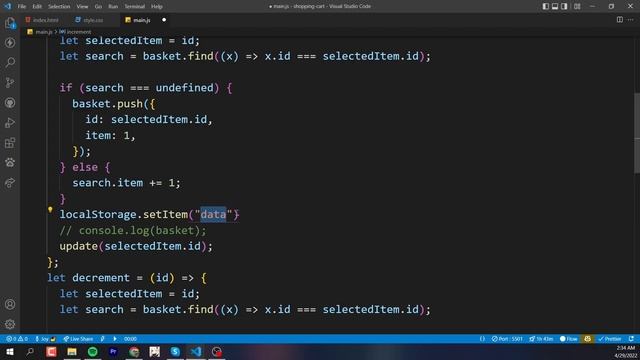Open the Explorer view in activity bar

(10, 23)
